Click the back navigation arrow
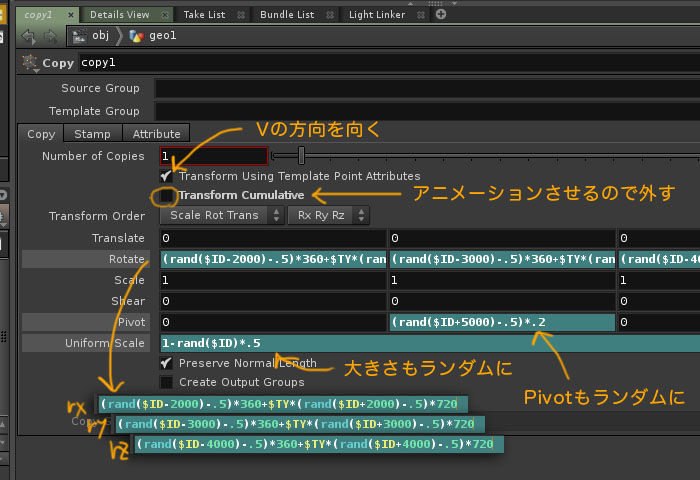The image size is (700, 480). 27,37
